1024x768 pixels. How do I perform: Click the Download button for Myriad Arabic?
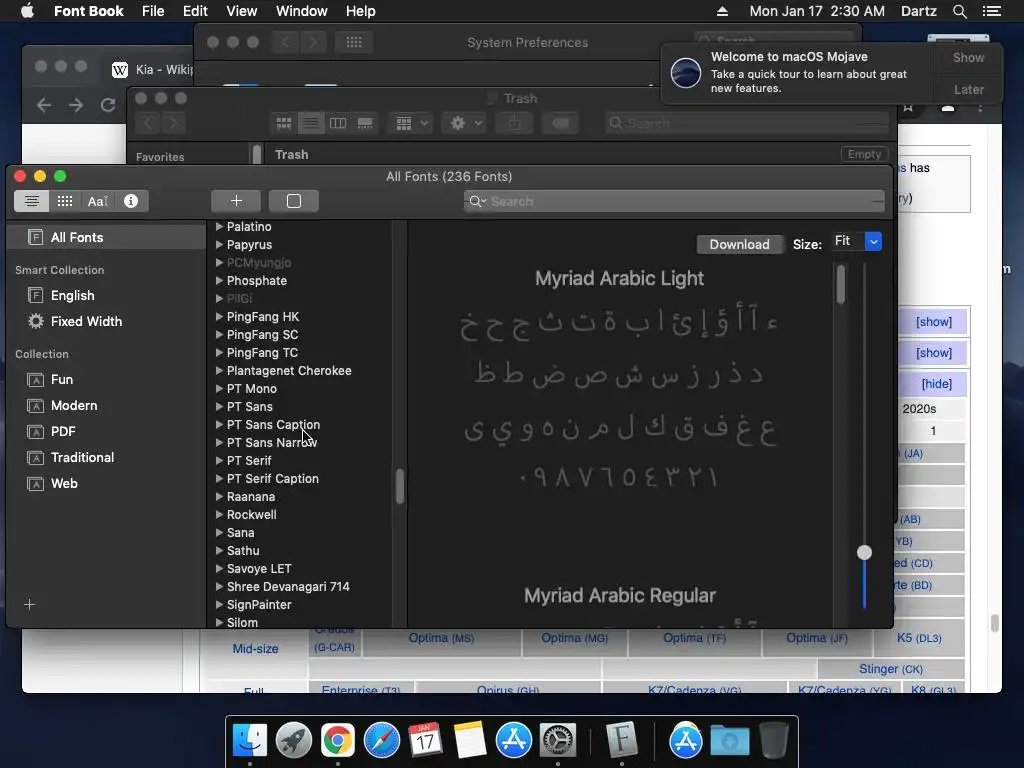coord(739,244)
